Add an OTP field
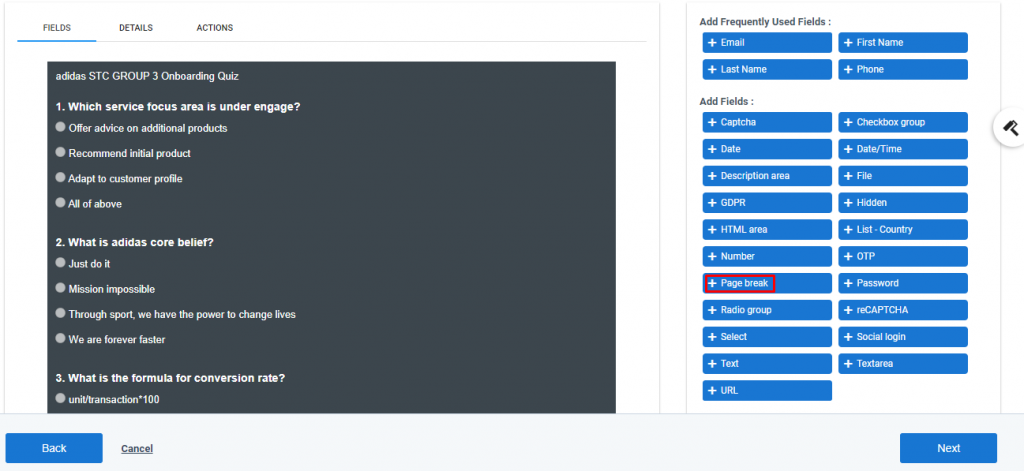This screenshot has width=1024, height=471. coord(903,256)
